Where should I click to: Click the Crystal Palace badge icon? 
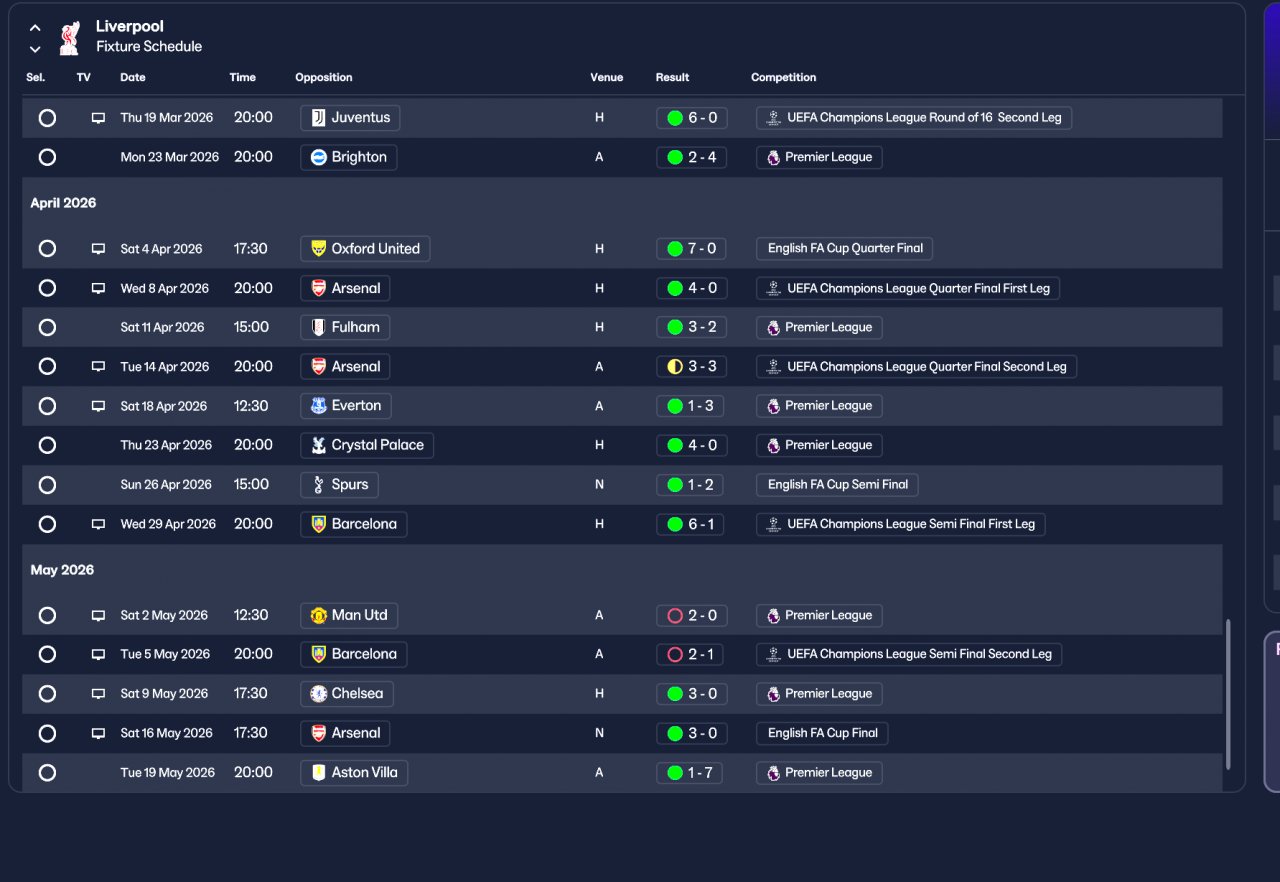(318, 445)
